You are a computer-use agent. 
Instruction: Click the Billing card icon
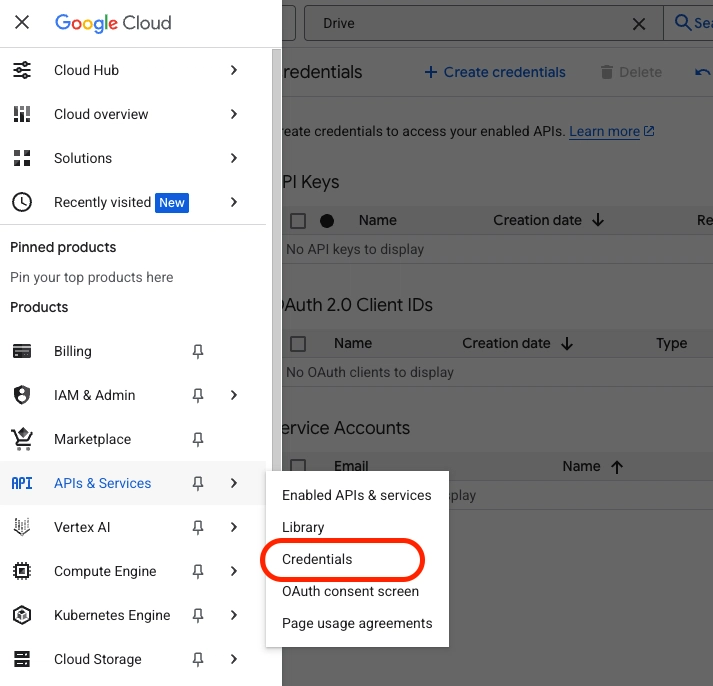point(22,351)
